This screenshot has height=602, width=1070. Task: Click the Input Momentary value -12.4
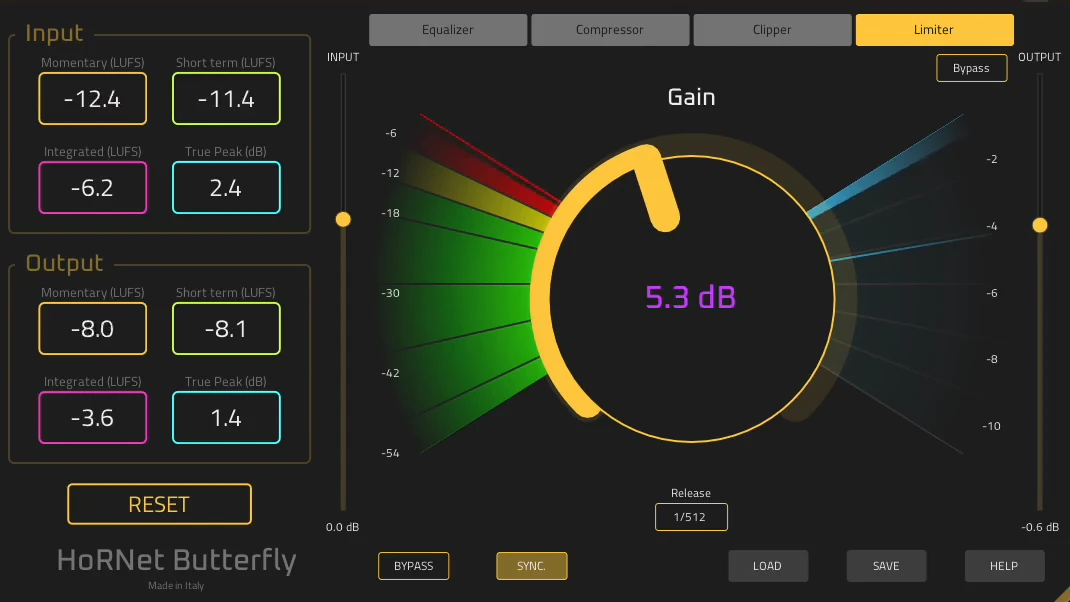point(93,99)
